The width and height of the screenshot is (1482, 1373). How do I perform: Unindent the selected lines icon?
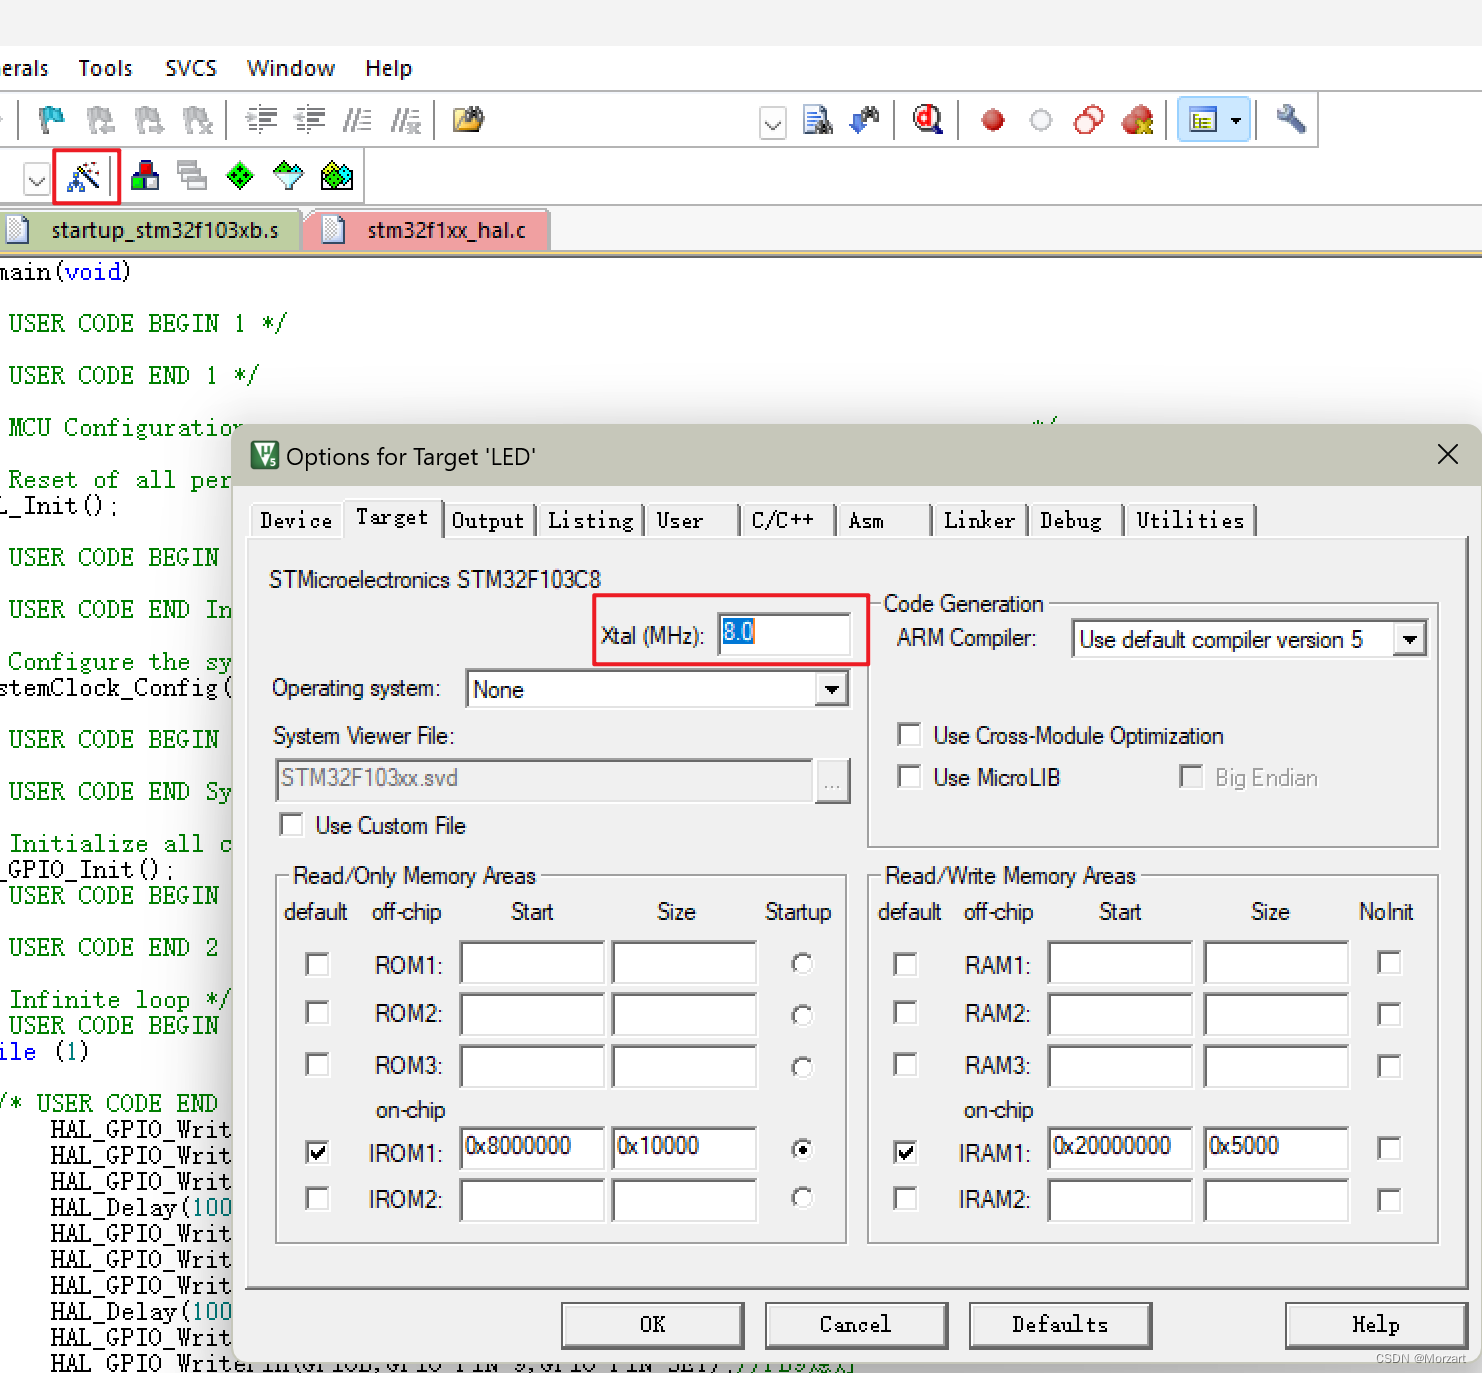click(310, 120)
